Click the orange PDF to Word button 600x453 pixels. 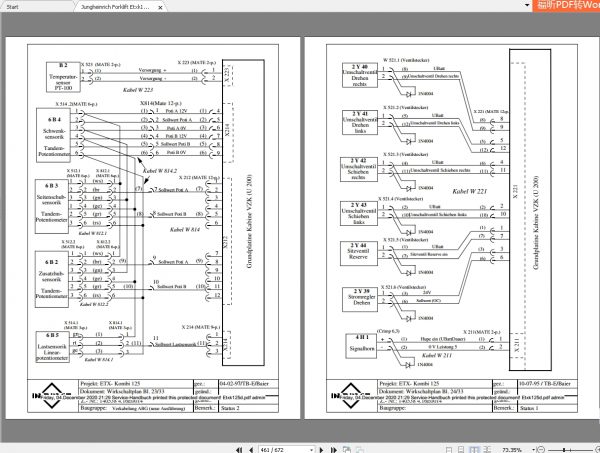(x=566, y=5)
